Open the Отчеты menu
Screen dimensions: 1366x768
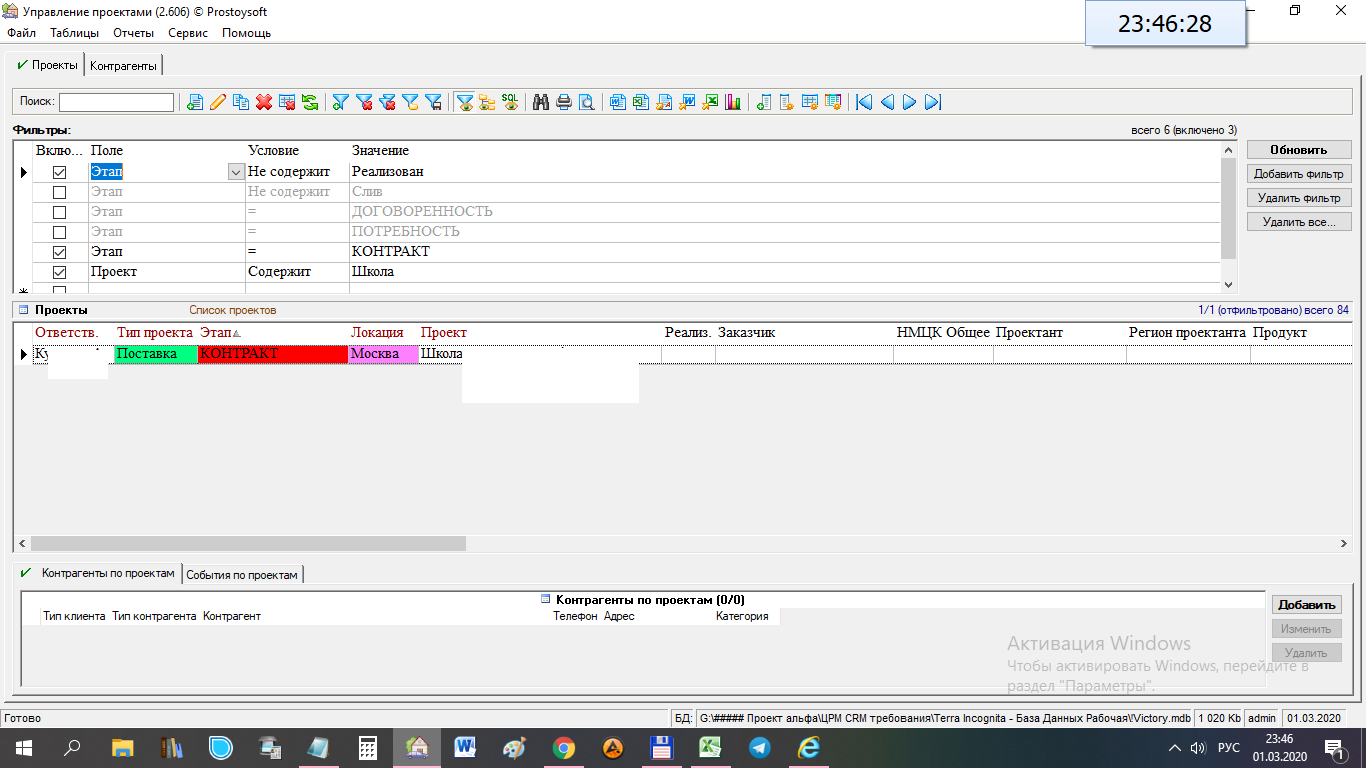pos(133,33)
